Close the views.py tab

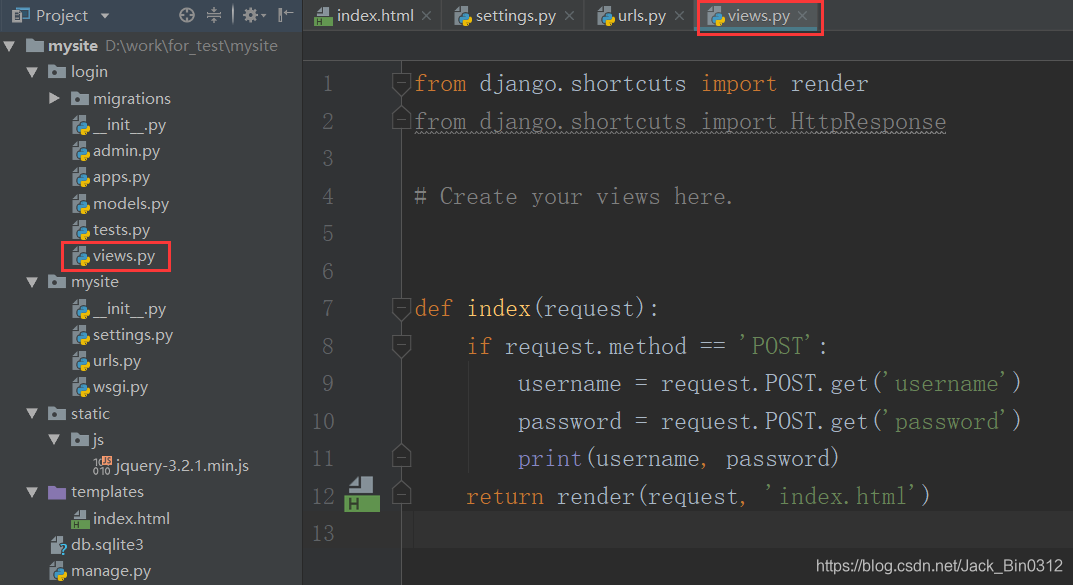tap(803, 16)
